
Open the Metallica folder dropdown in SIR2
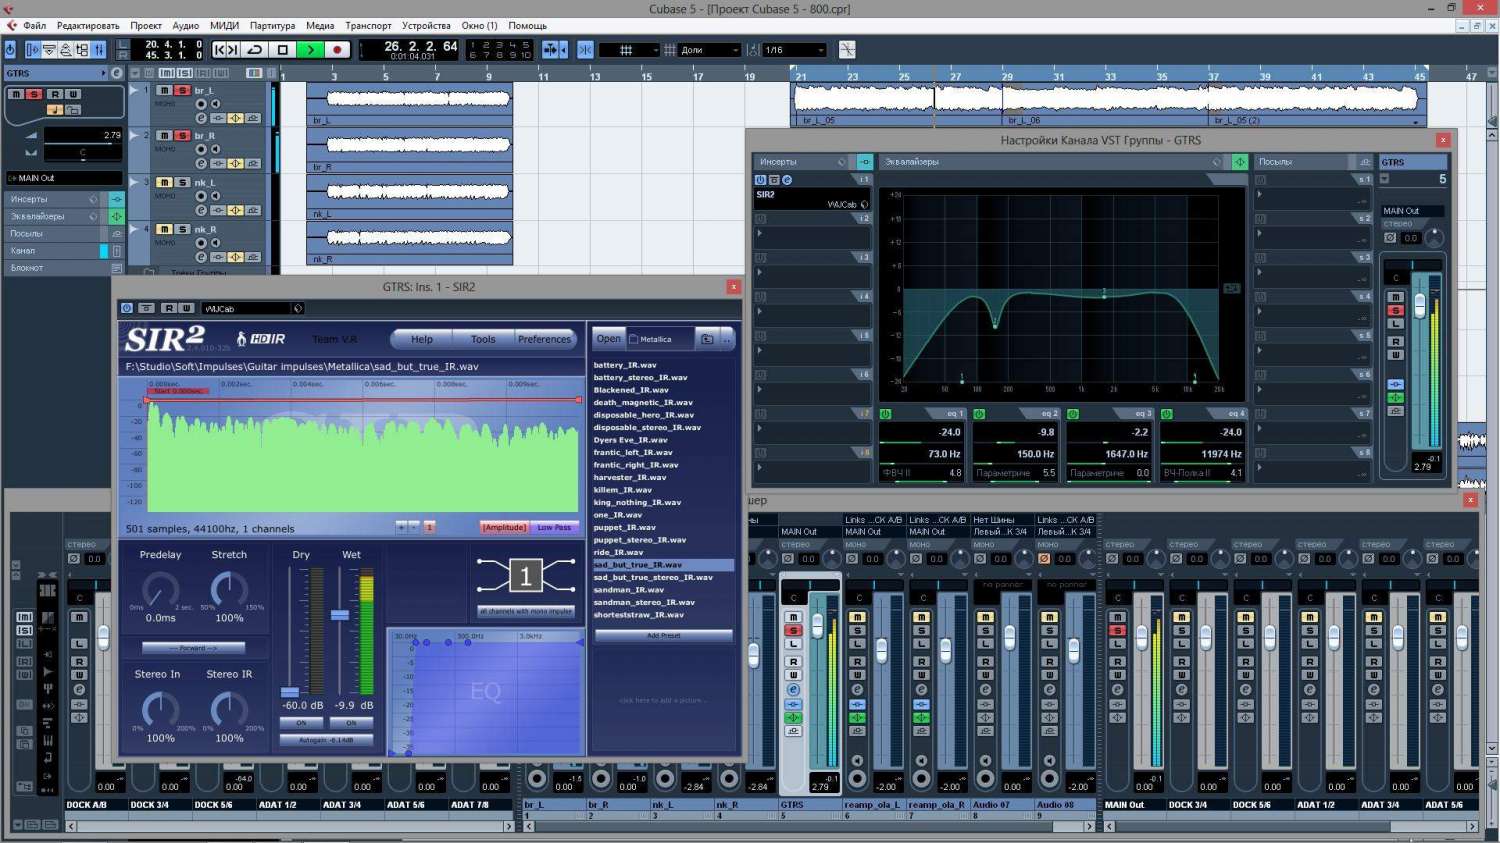659,339
